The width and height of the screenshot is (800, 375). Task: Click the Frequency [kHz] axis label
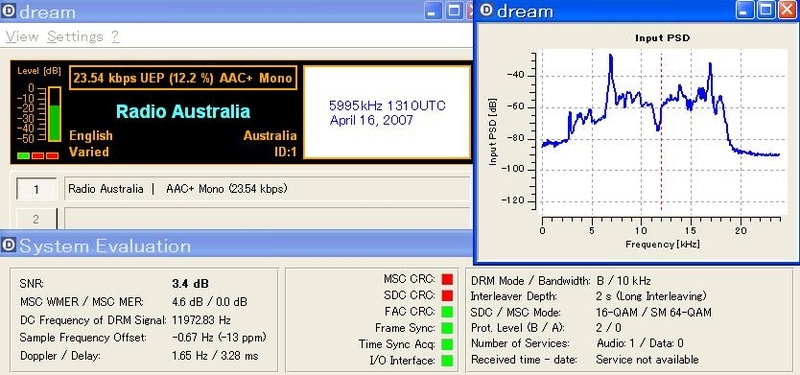tap(662, 244)
